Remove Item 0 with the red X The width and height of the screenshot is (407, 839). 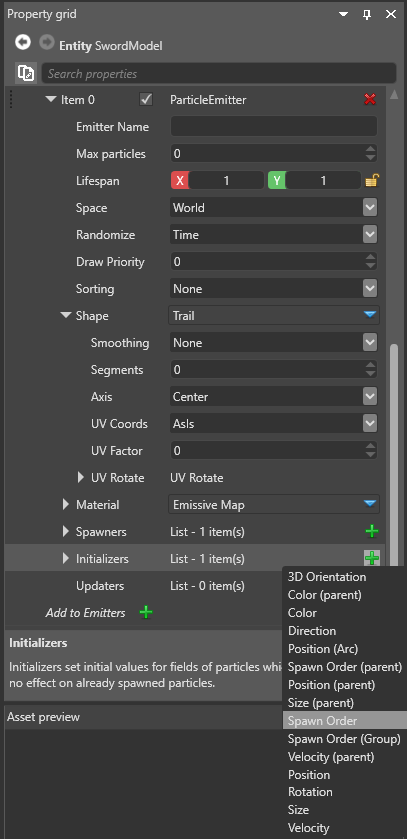point(370,100)
